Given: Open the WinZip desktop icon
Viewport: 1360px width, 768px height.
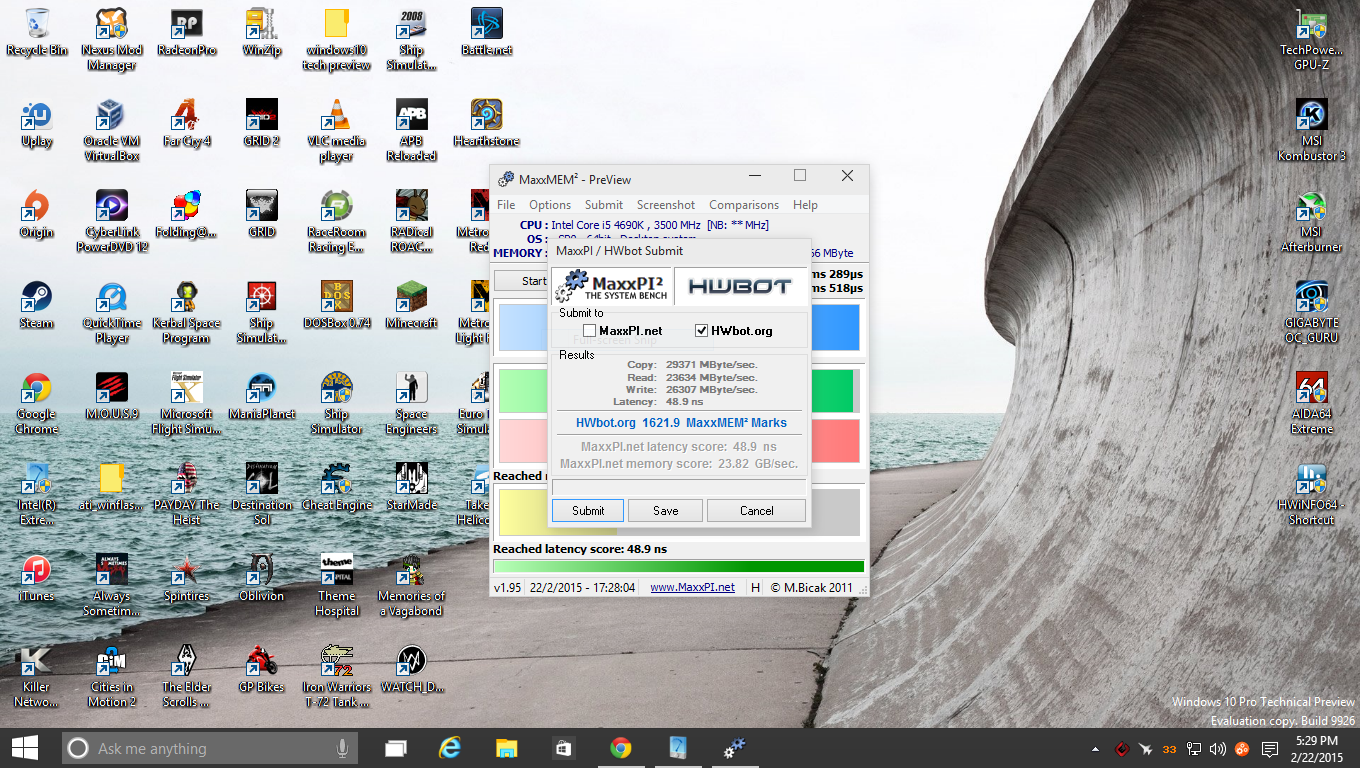Looking at the screenshot, I should (x=261, y=32).
